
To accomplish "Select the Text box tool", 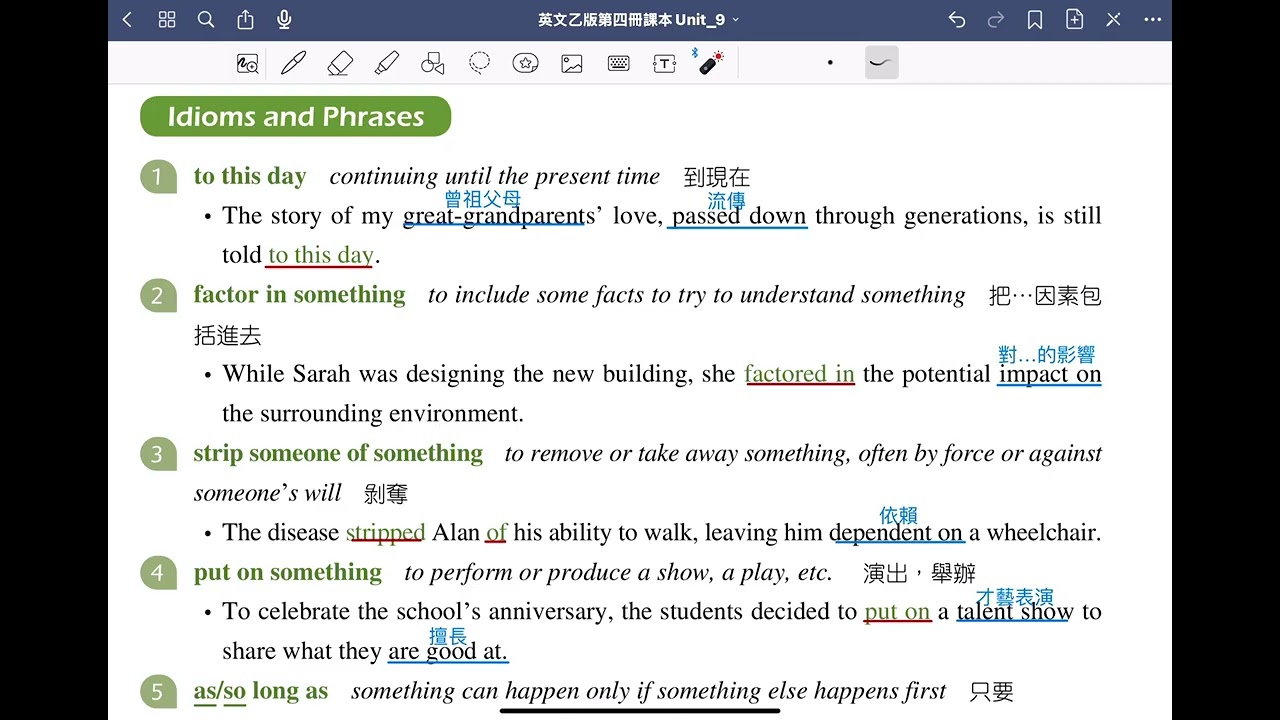I will (x=665, y=63).
